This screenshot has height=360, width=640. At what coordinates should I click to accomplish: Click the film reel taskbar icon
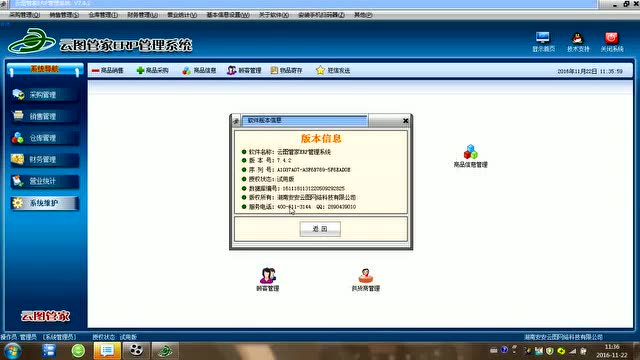136,351
